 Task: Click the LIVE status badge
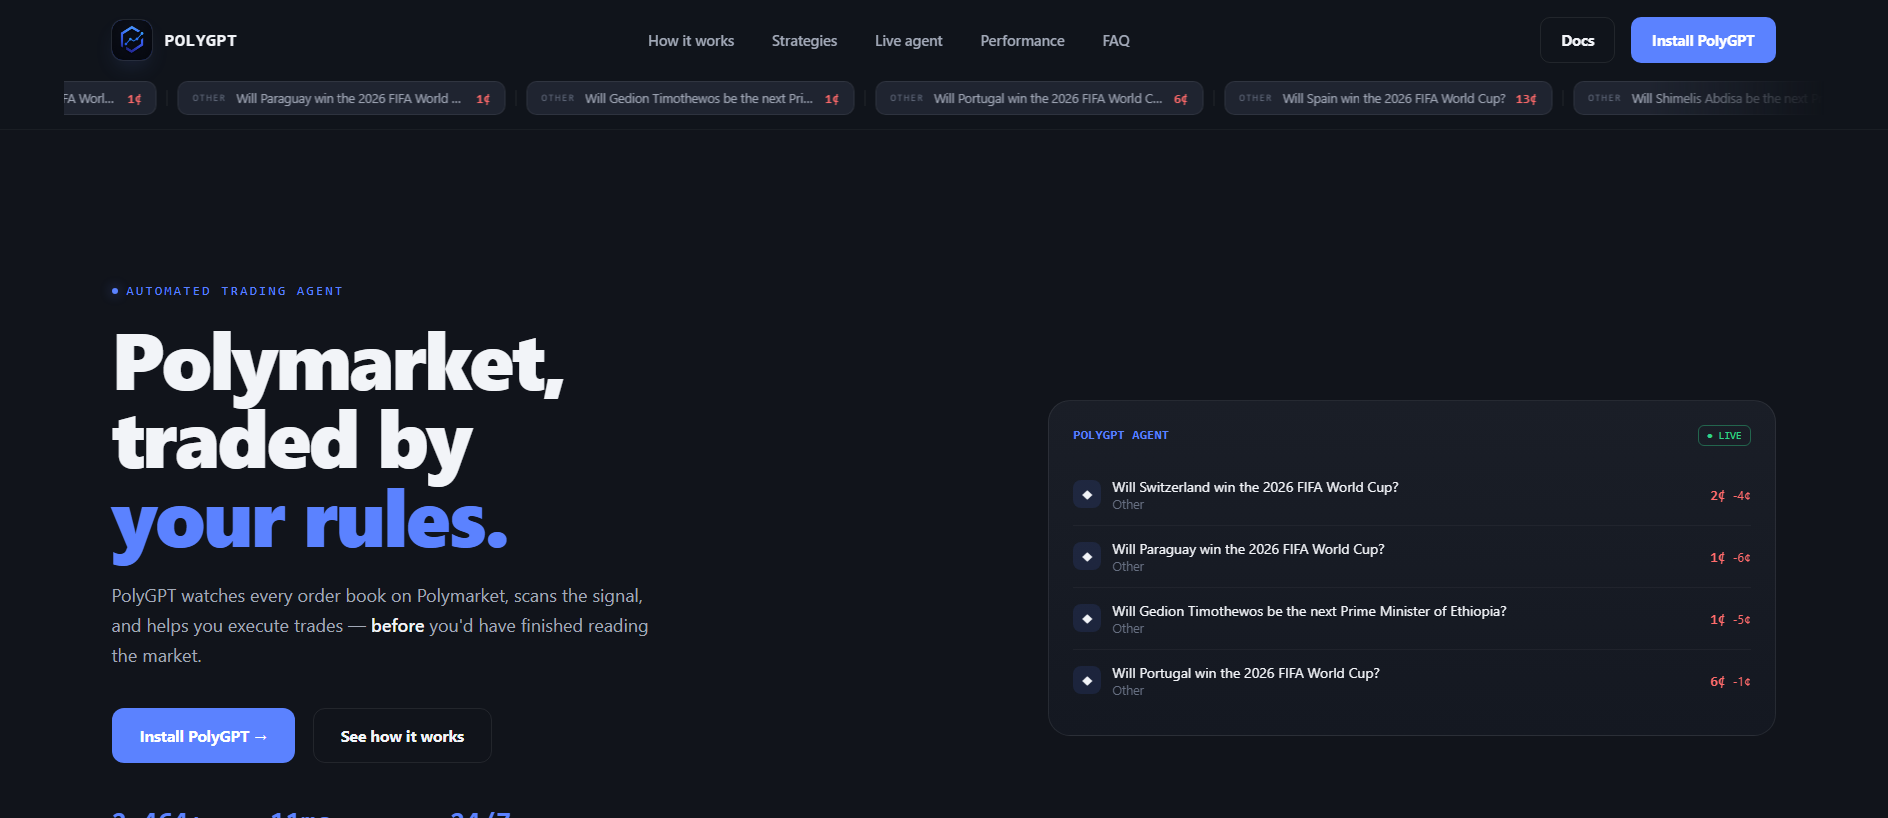[x=1724, y=435]
